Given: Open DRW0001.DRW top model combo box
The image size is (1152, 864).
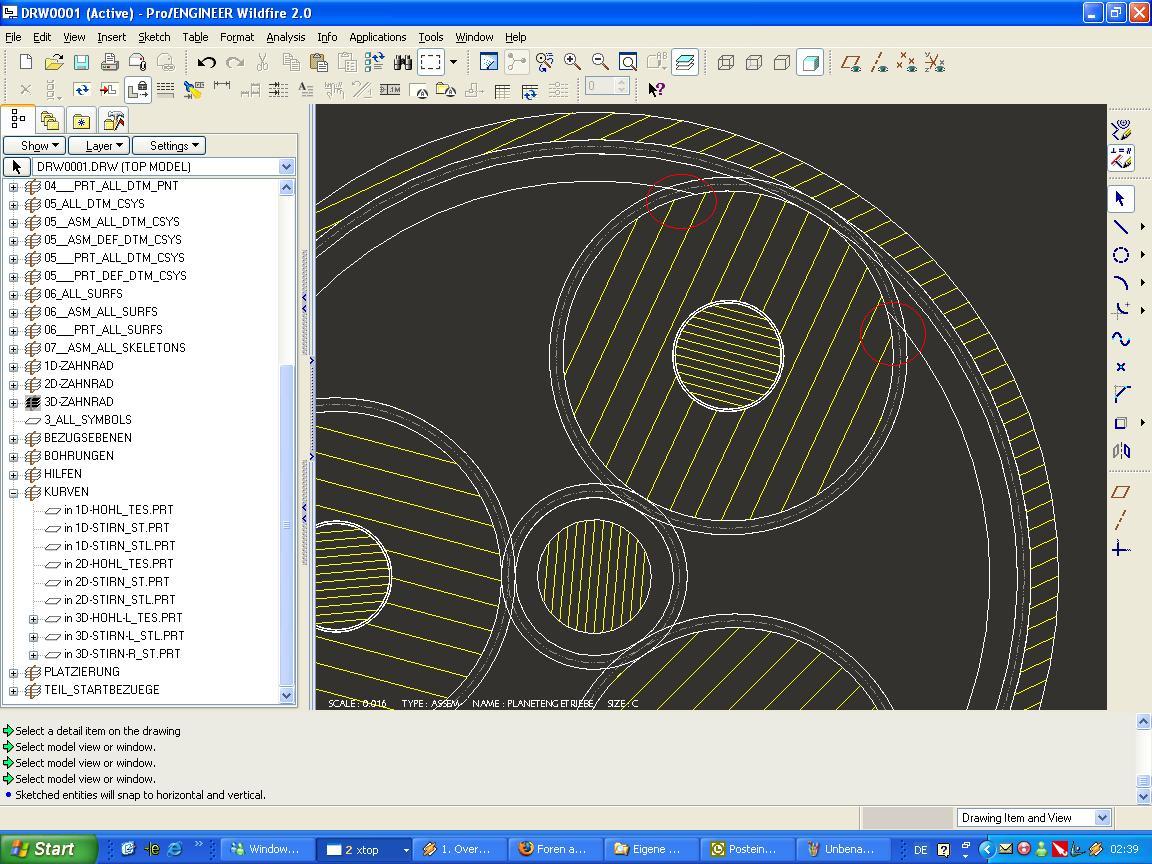Looking at the screenshot, I should [x=287, y=167].
